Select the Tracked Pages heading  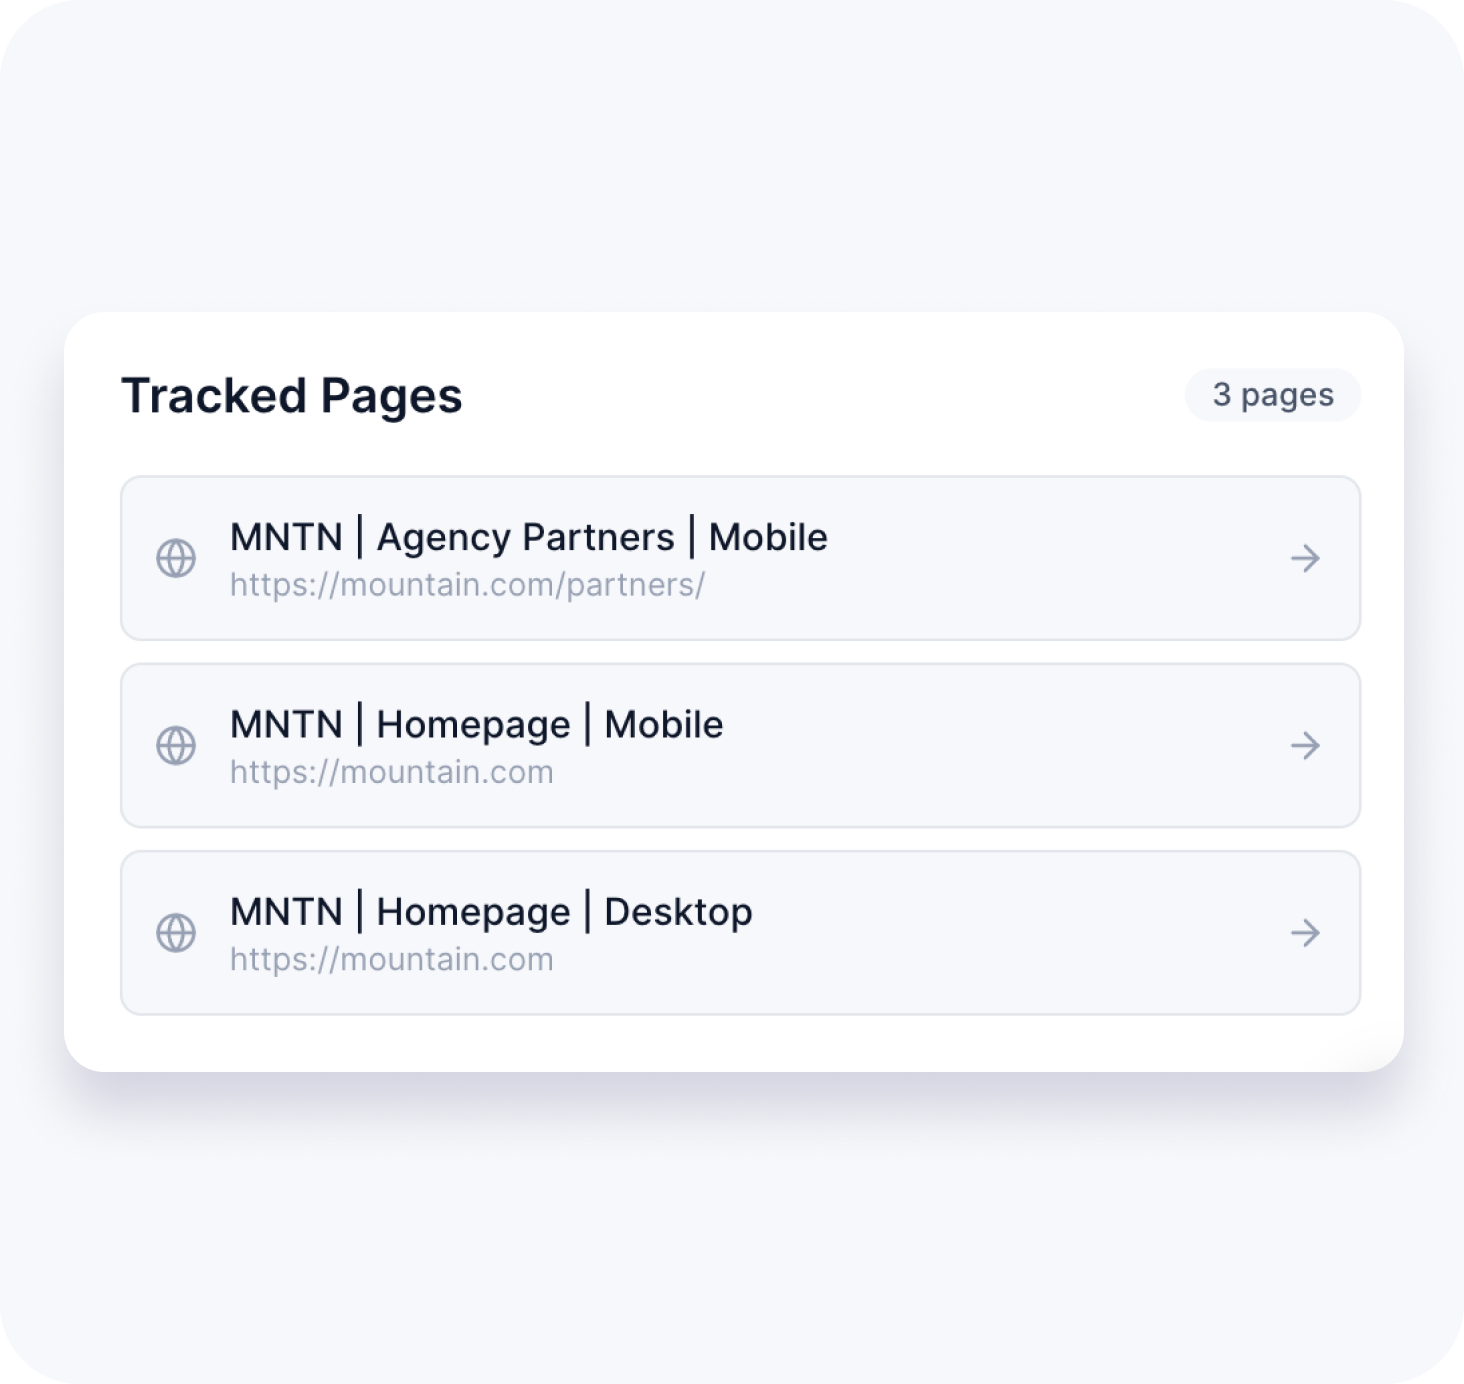(x=291, y=396)
